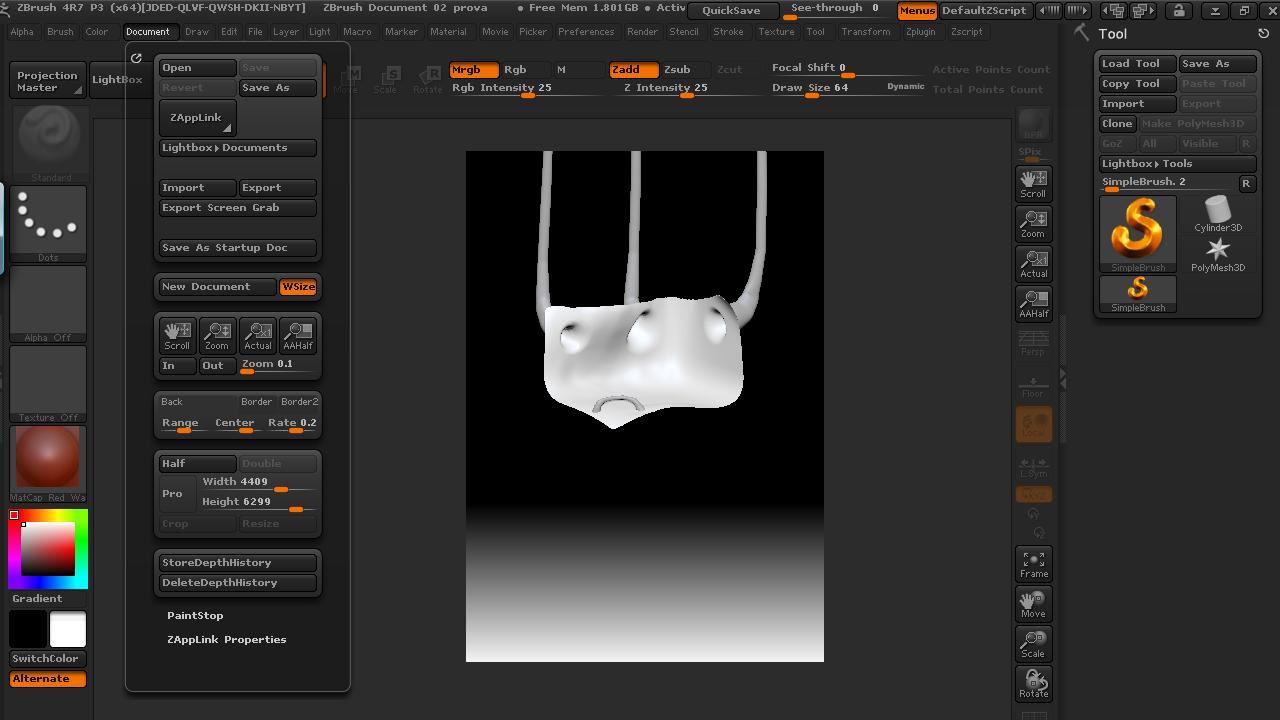Click the Zoom icon in right shelf

click(1033, 224)
